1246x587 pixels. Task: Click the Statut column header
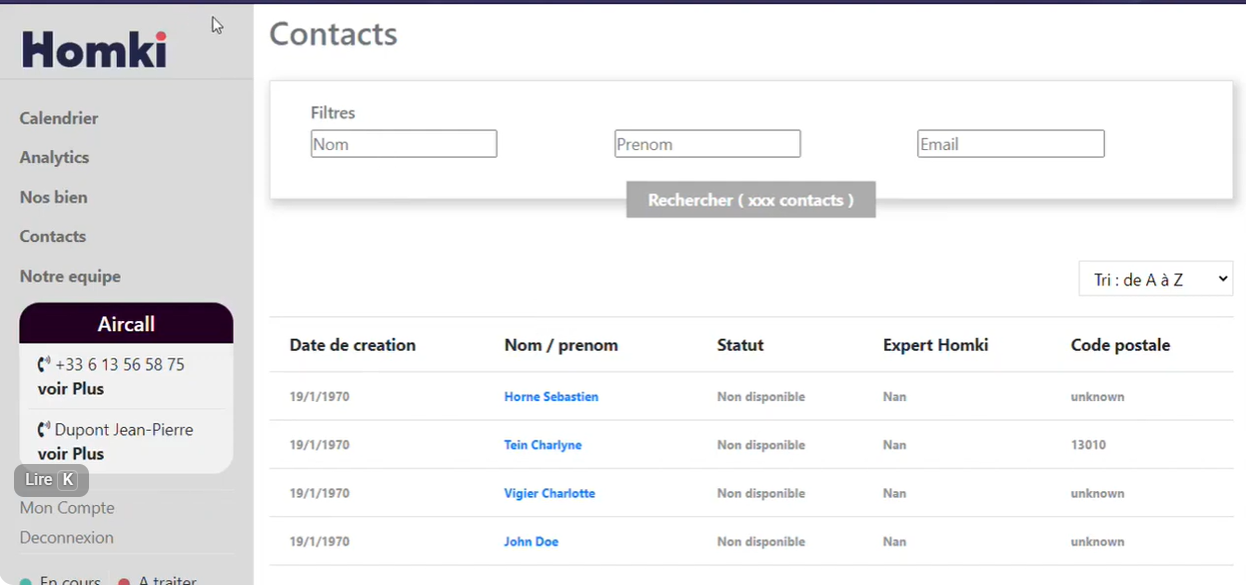[x=740, y=345]
